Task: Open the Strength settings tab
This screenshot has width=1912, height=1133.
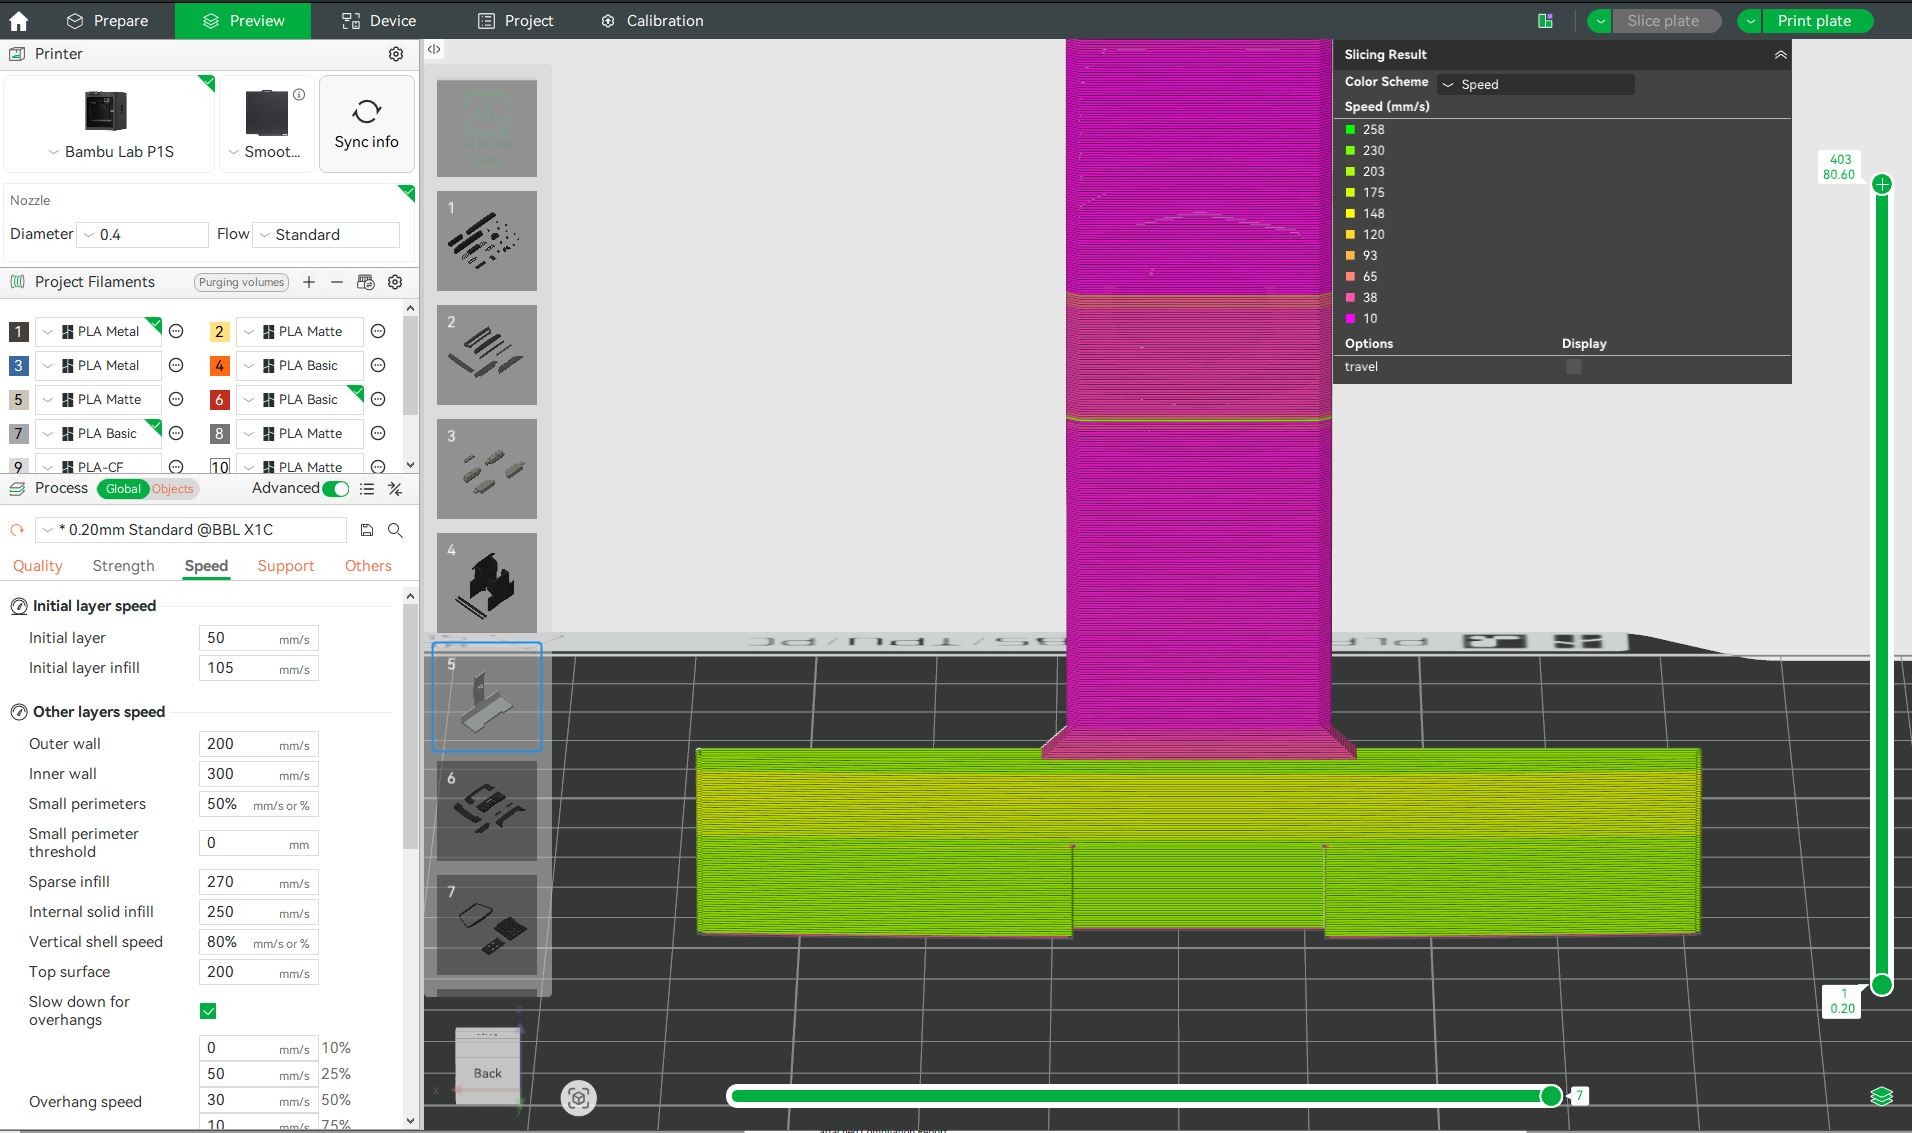Action: (123, 566)
